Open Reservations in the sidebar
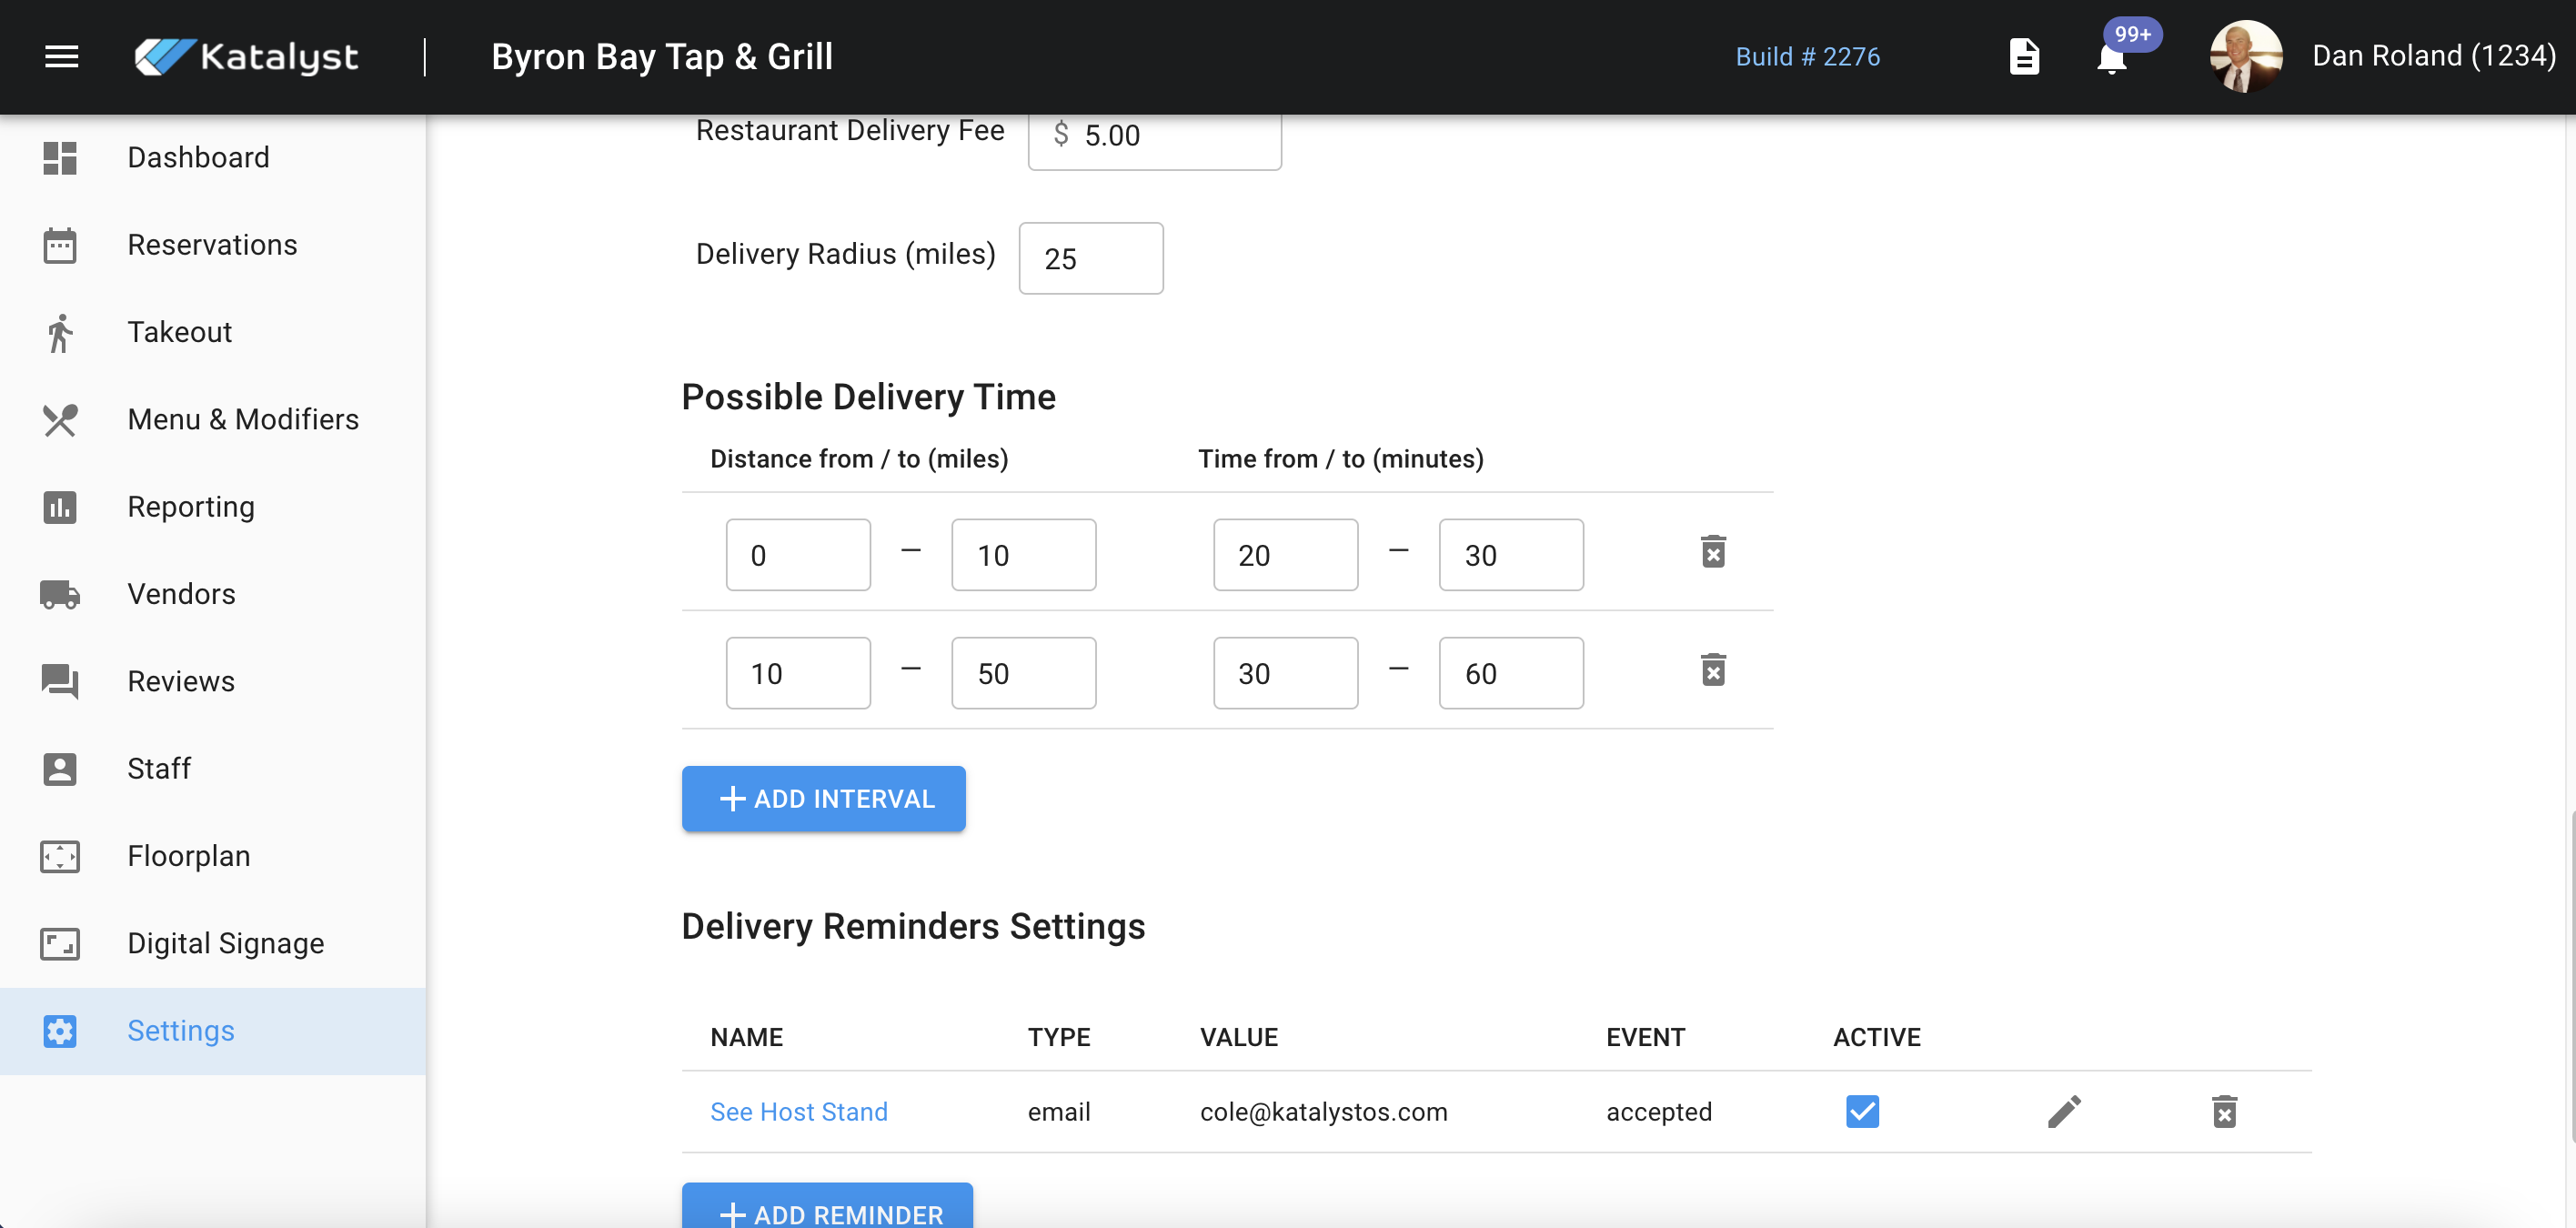The image size is (2576, 1228). [x=212, y=245]
